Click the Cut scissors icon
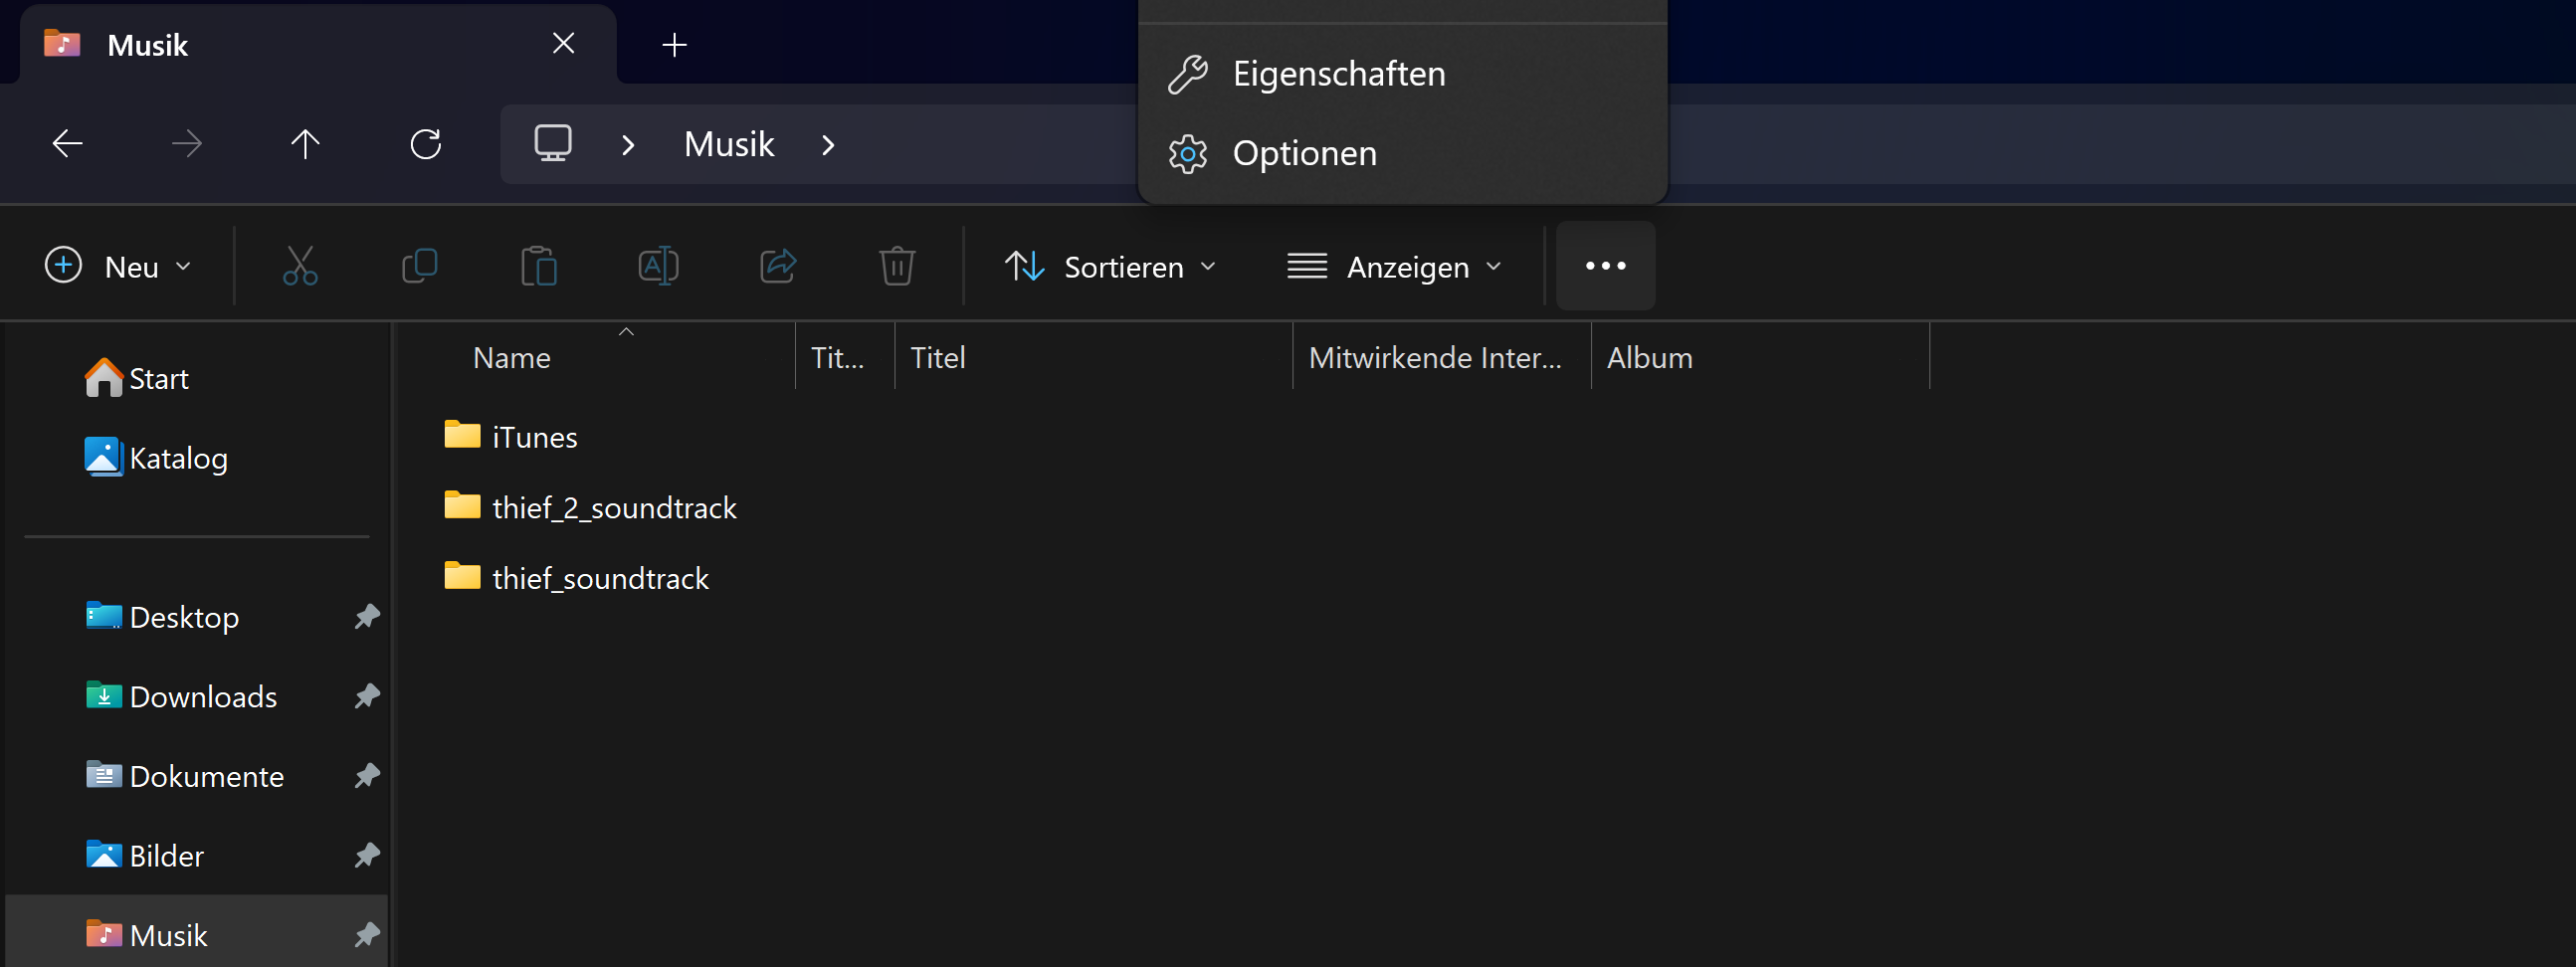Screen dimensions: 2576x967 click(300, 266)
